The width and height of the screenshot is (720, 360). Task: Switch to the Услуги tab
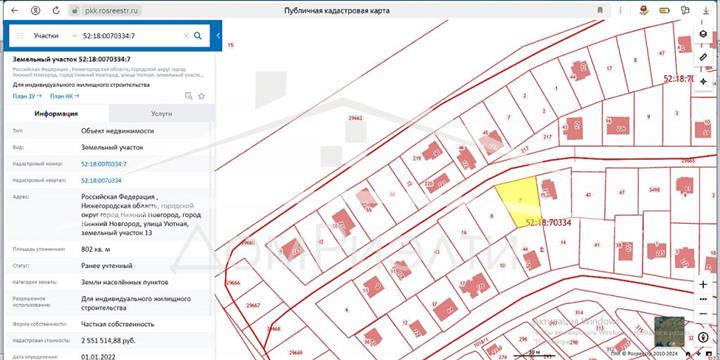click(x=162, y=113)
